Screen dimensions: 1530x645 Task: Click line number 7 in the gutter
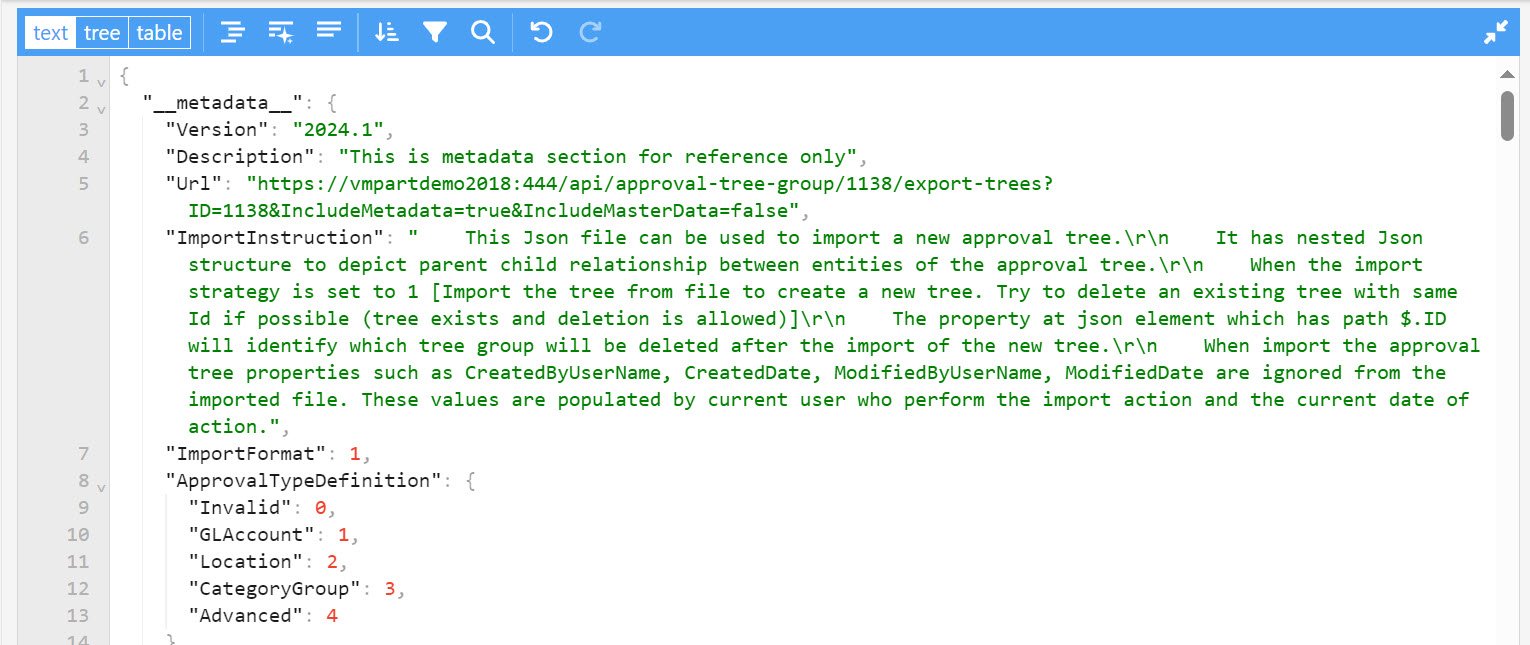pyautogui.click(x=83, y=453)
